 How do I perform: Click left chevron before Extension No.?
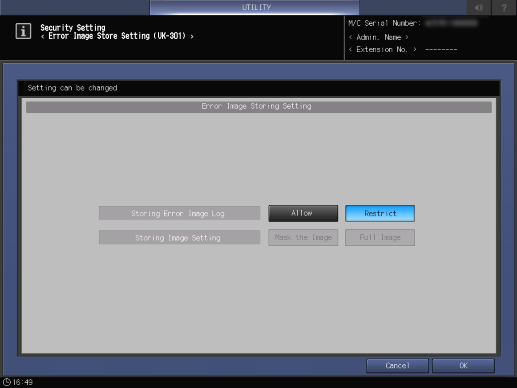(350, 49)
